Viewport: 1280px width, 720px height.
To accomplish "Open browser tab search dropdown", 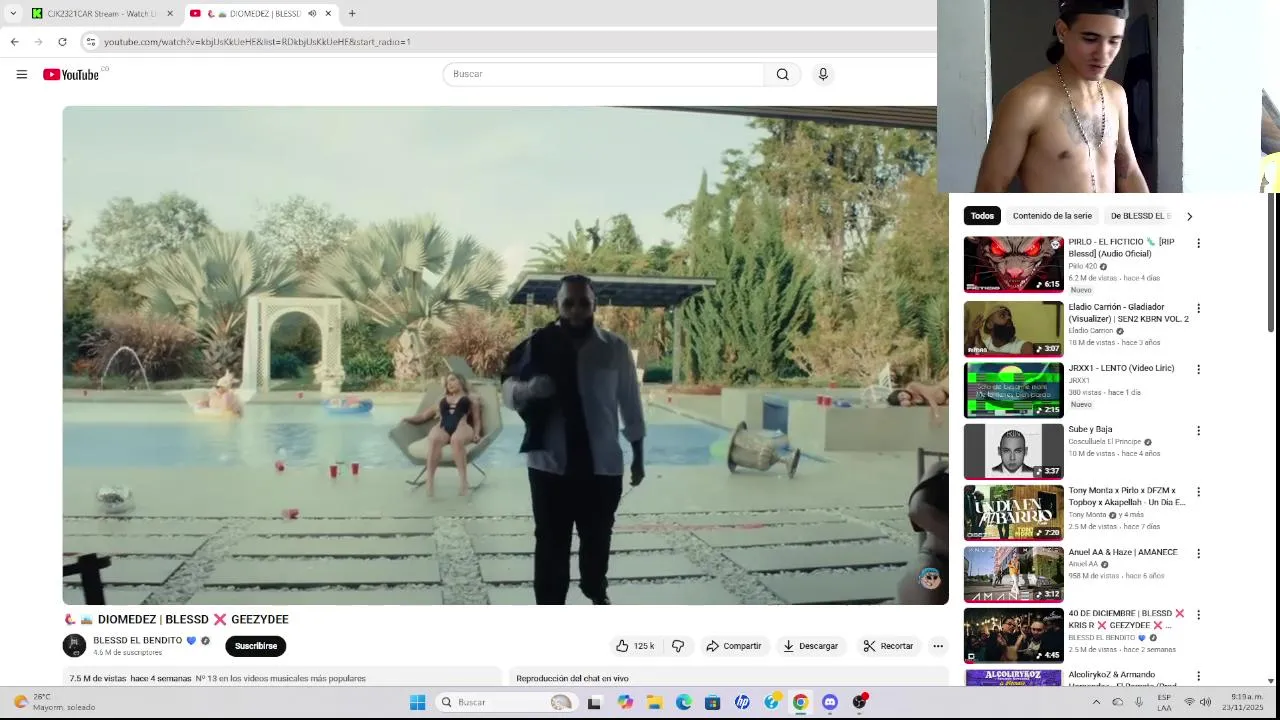I will click(x=13, y=14).
